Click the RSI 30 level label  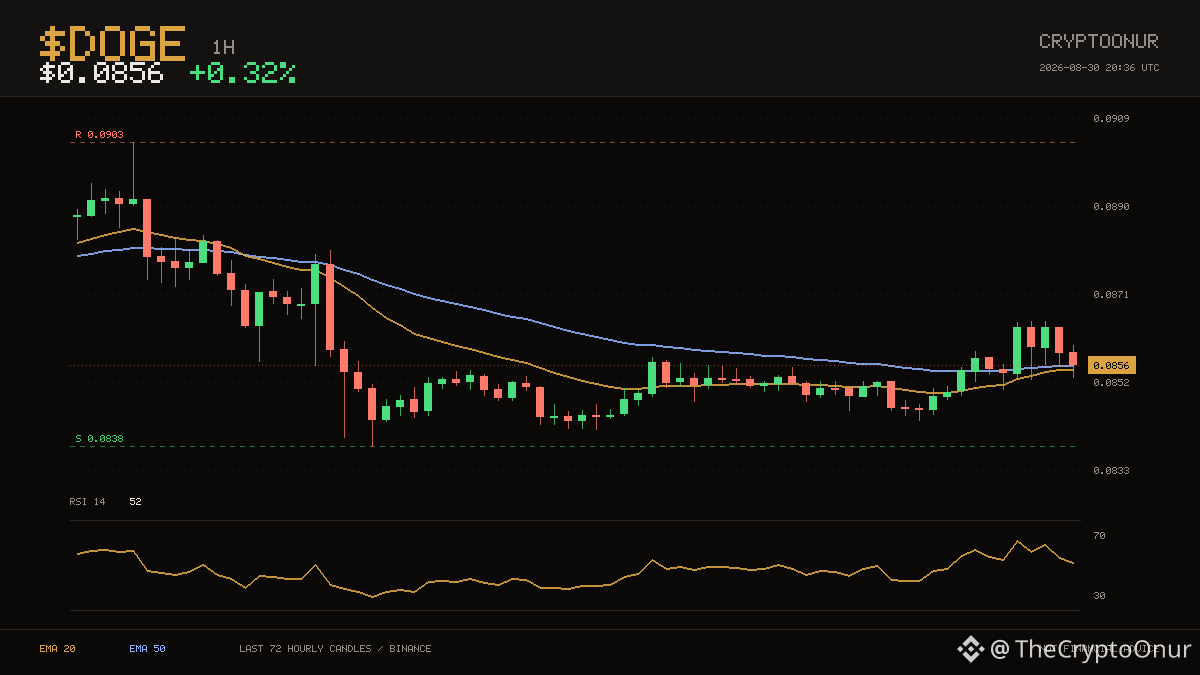tap(1099, 596)
